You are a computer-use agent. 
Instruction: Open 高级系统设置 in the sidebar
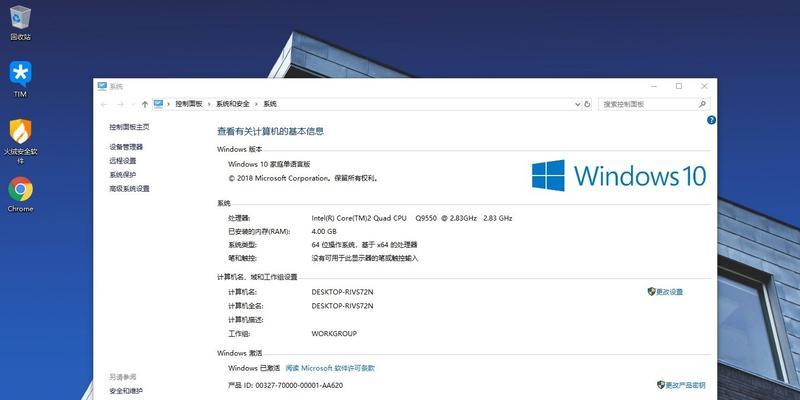click(x=129, y=189)
